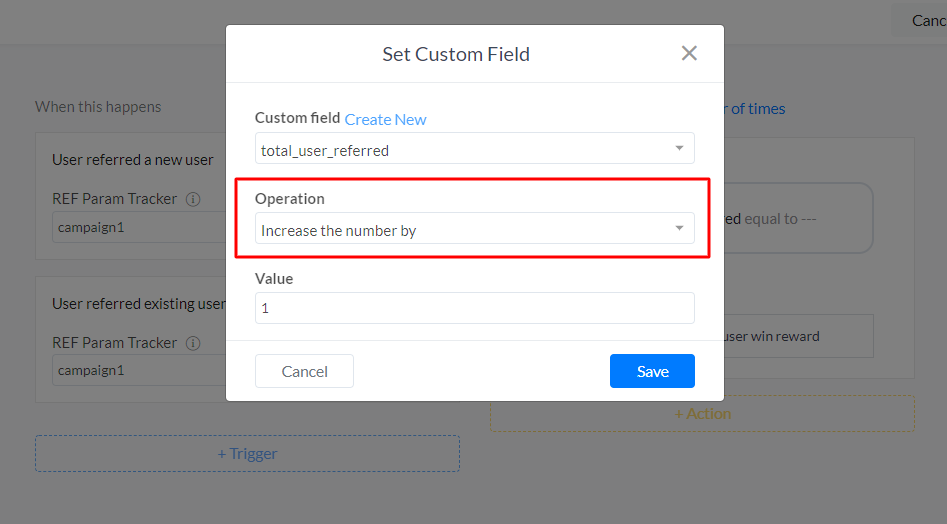Click the Value input field

(474, 308)
